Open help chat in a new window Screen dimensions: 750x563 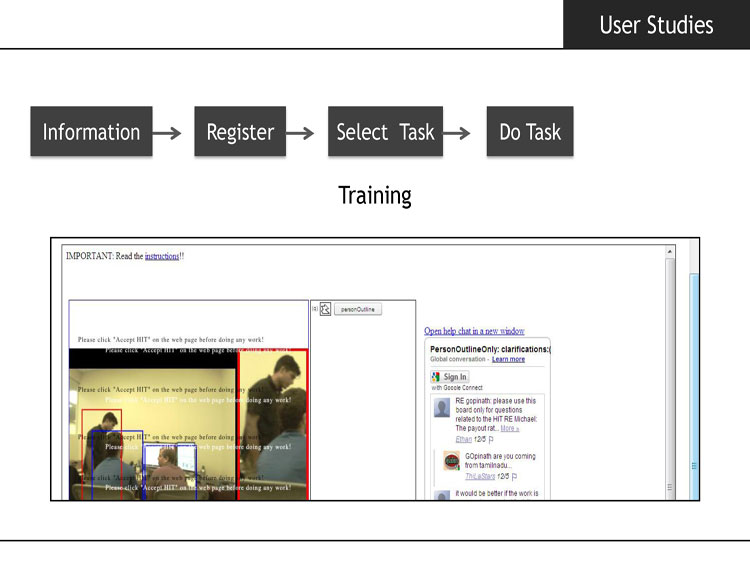pyautogui.click(x=474, y=331)
